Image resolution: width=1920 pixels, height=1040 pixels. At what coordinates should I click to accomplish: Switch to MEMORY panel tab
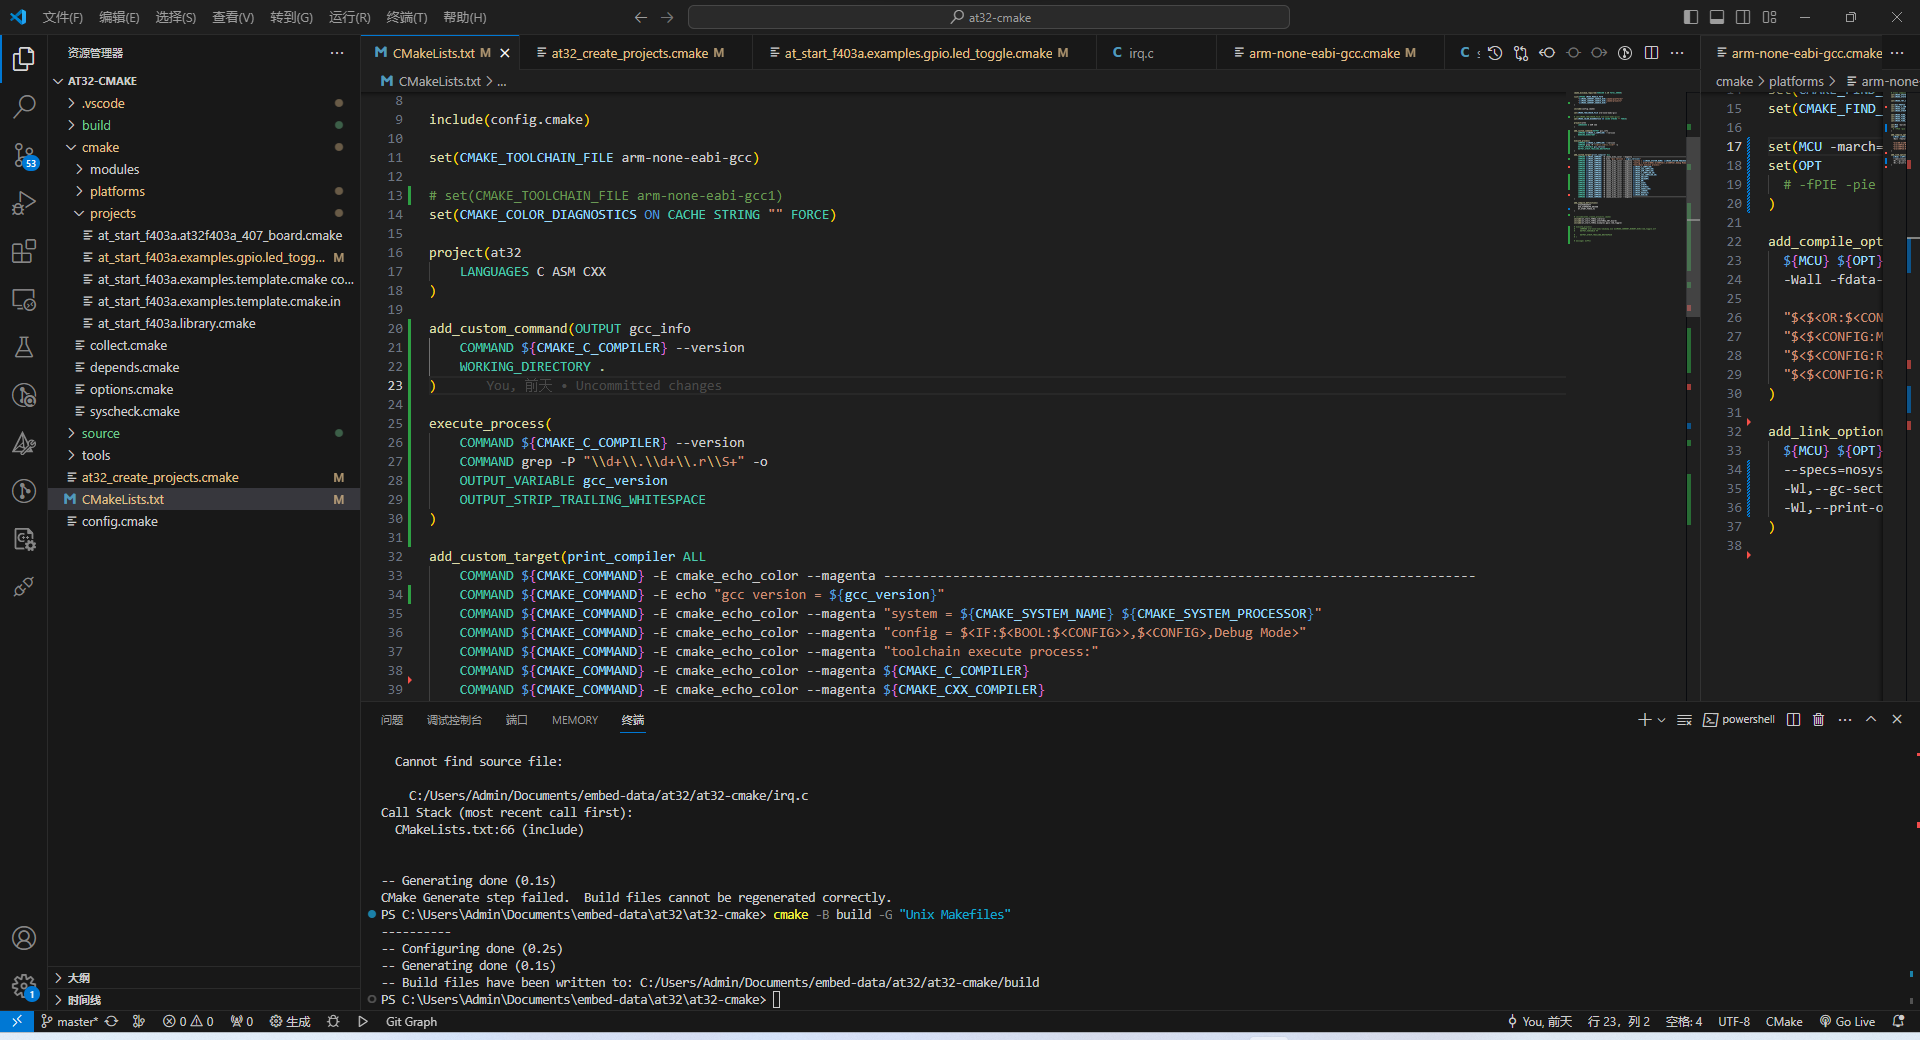(574, 720)
